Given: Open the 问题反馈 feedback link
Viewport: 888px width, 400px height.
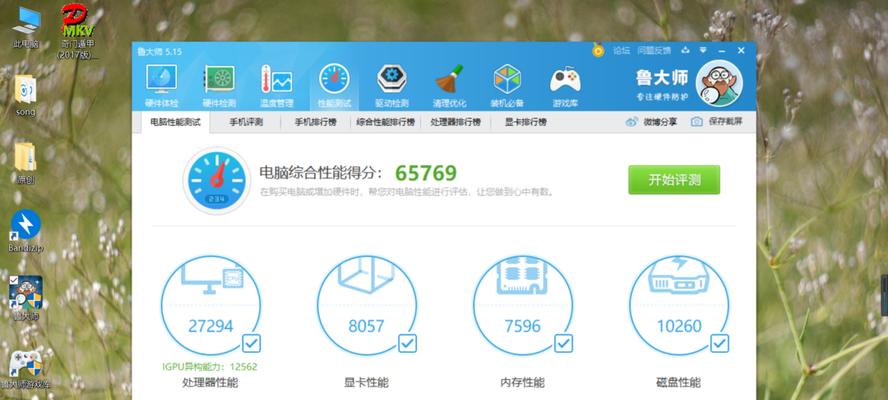Looking at the screenshot, I should click(654, 50).
